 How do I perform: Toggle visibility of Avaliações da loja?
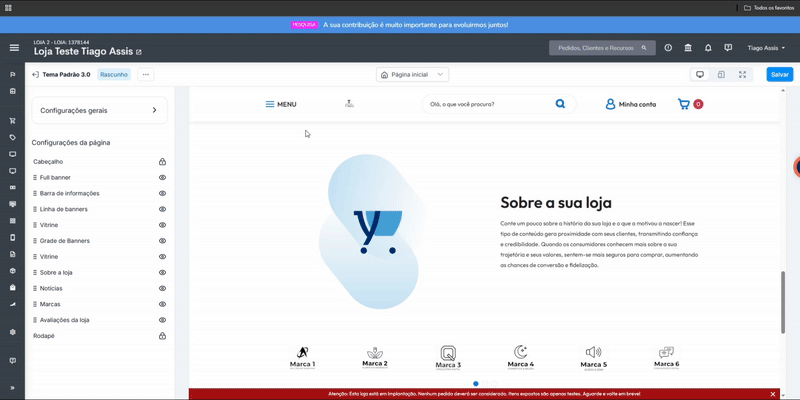[x=162, y=320]
